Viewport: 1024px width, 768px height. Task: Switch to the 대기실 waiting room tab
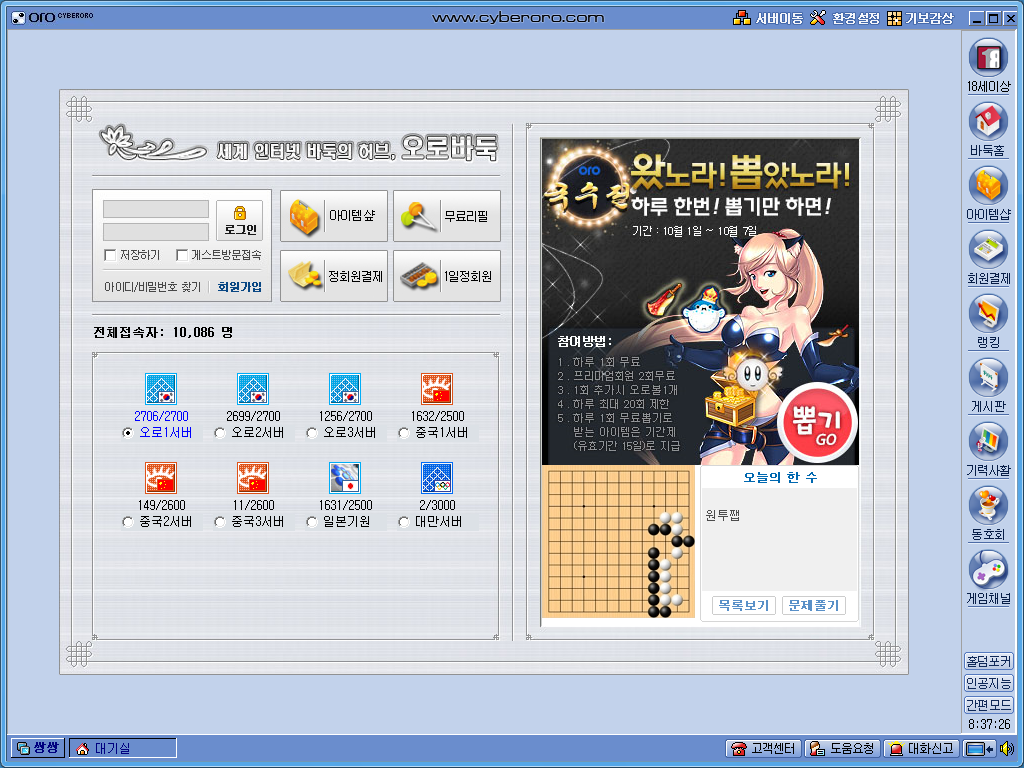[x=123, y=748]
